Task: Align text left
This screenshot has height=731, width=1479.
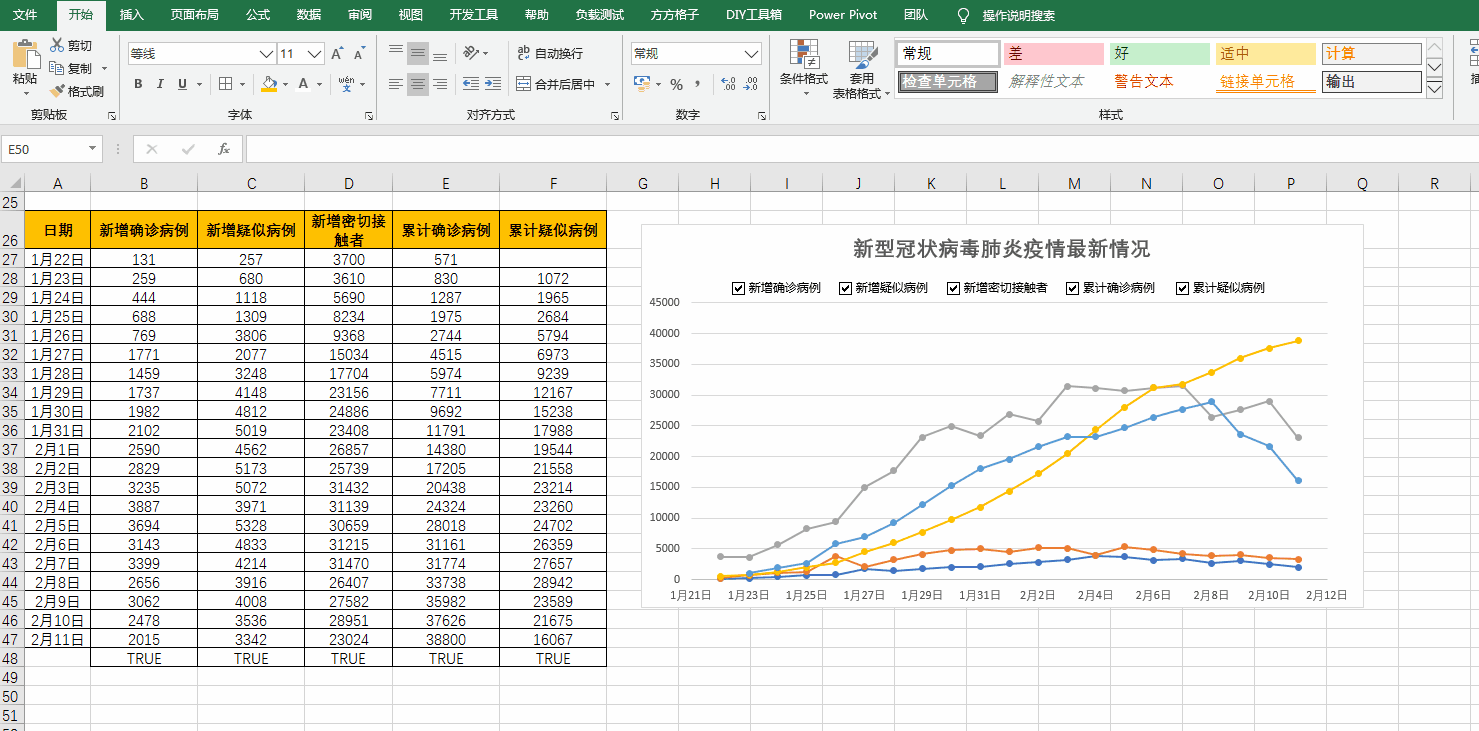Action: coord(396,84)
